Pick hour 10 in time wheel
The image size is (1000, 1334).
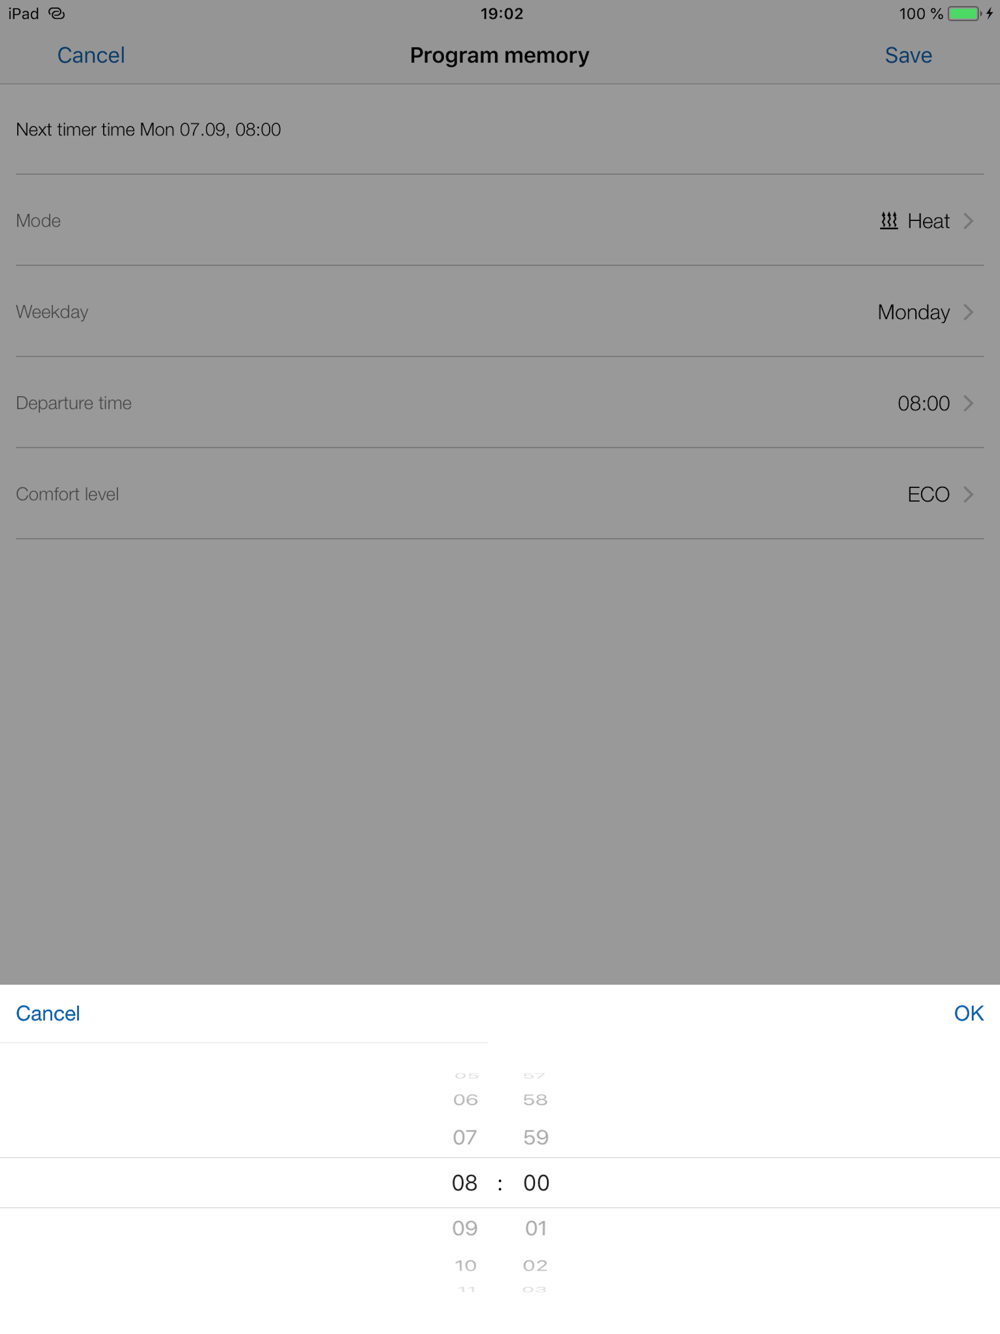click(466, 1265)
